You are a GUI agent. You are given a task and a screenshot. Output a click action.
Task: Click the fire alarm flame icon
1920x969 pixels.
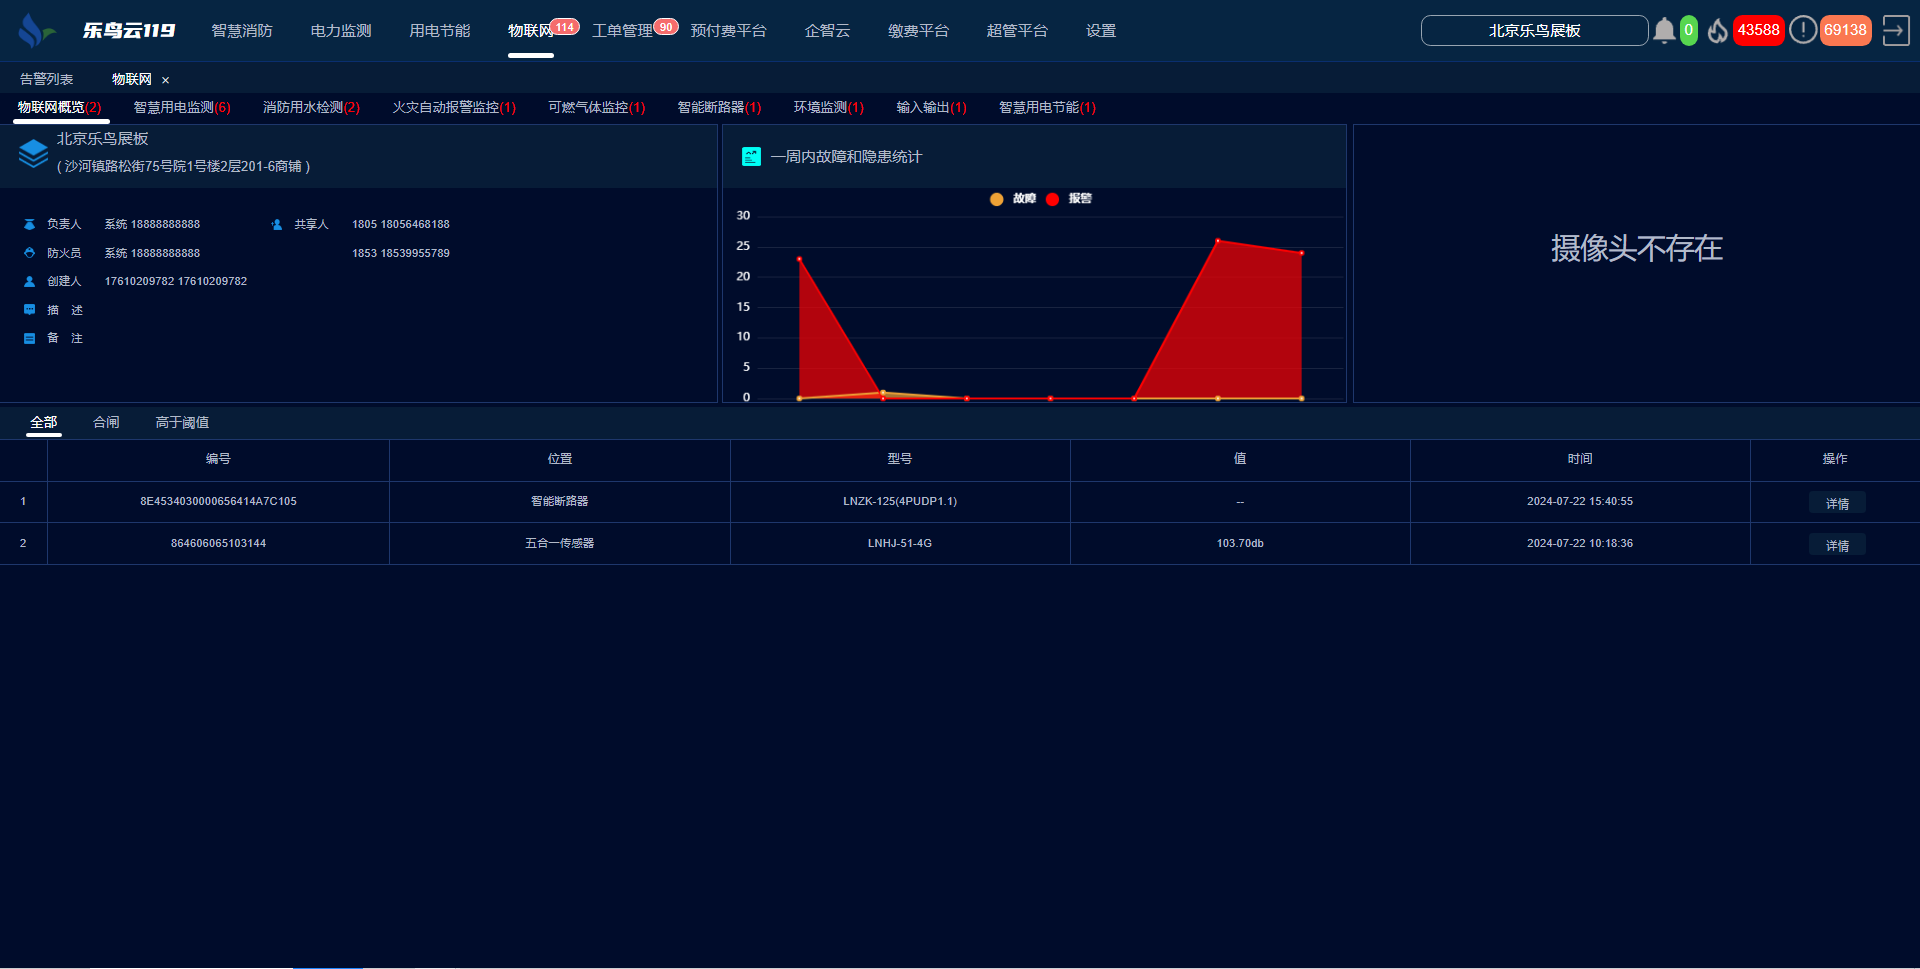1717,31
